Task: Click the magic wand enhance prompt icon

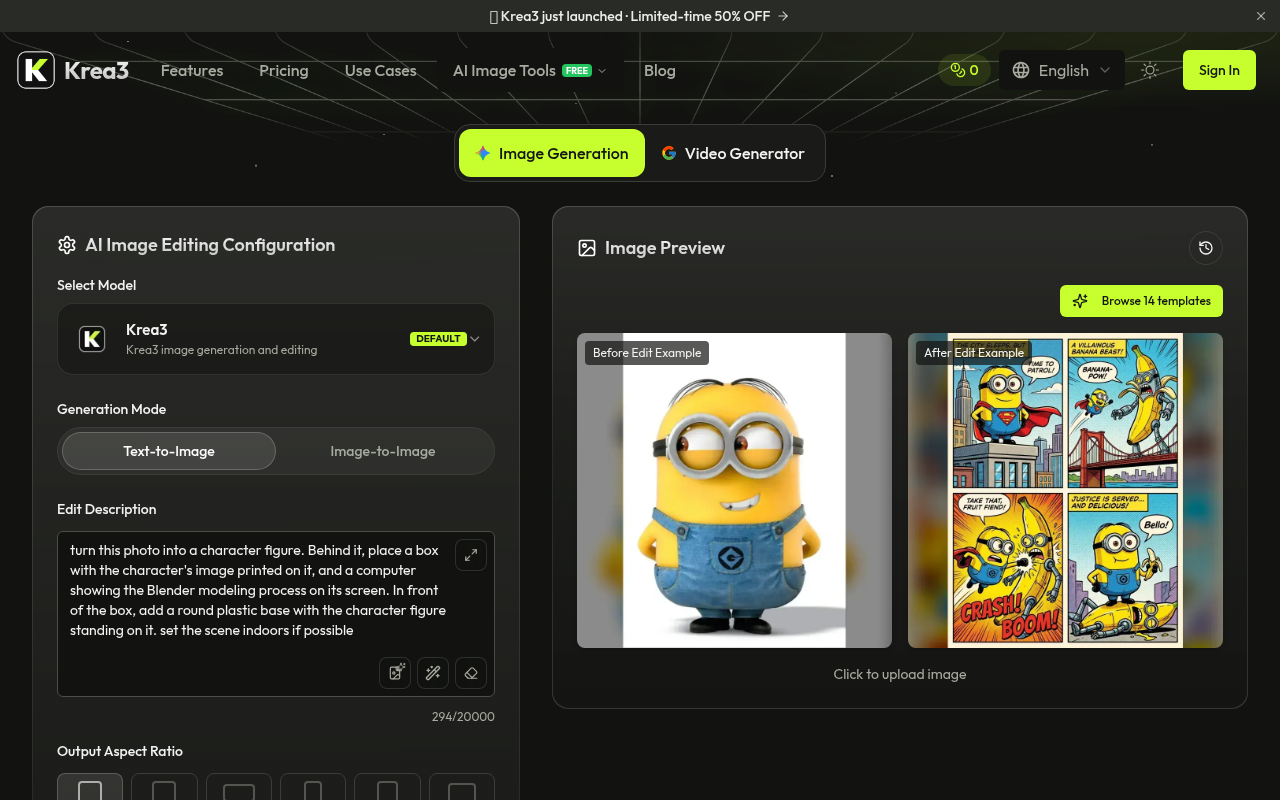Action: (433, 673)
